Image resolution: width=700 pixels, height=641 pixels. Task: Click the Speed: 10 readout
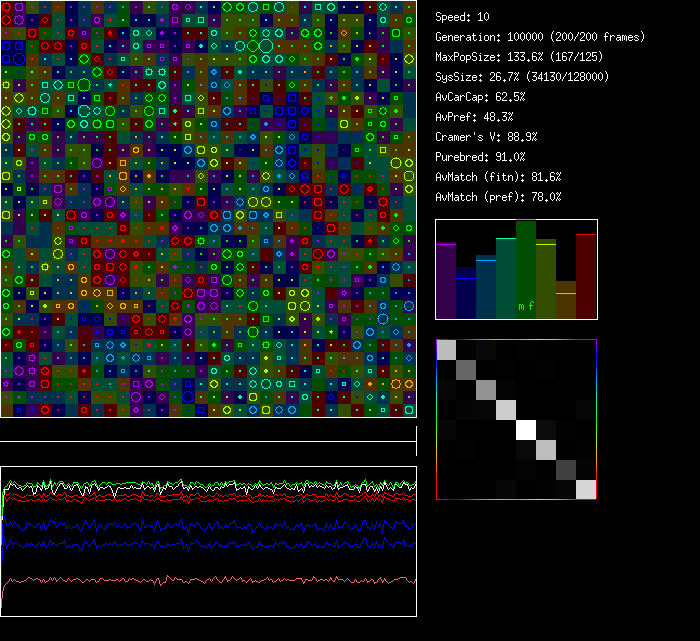coord(463,17)
